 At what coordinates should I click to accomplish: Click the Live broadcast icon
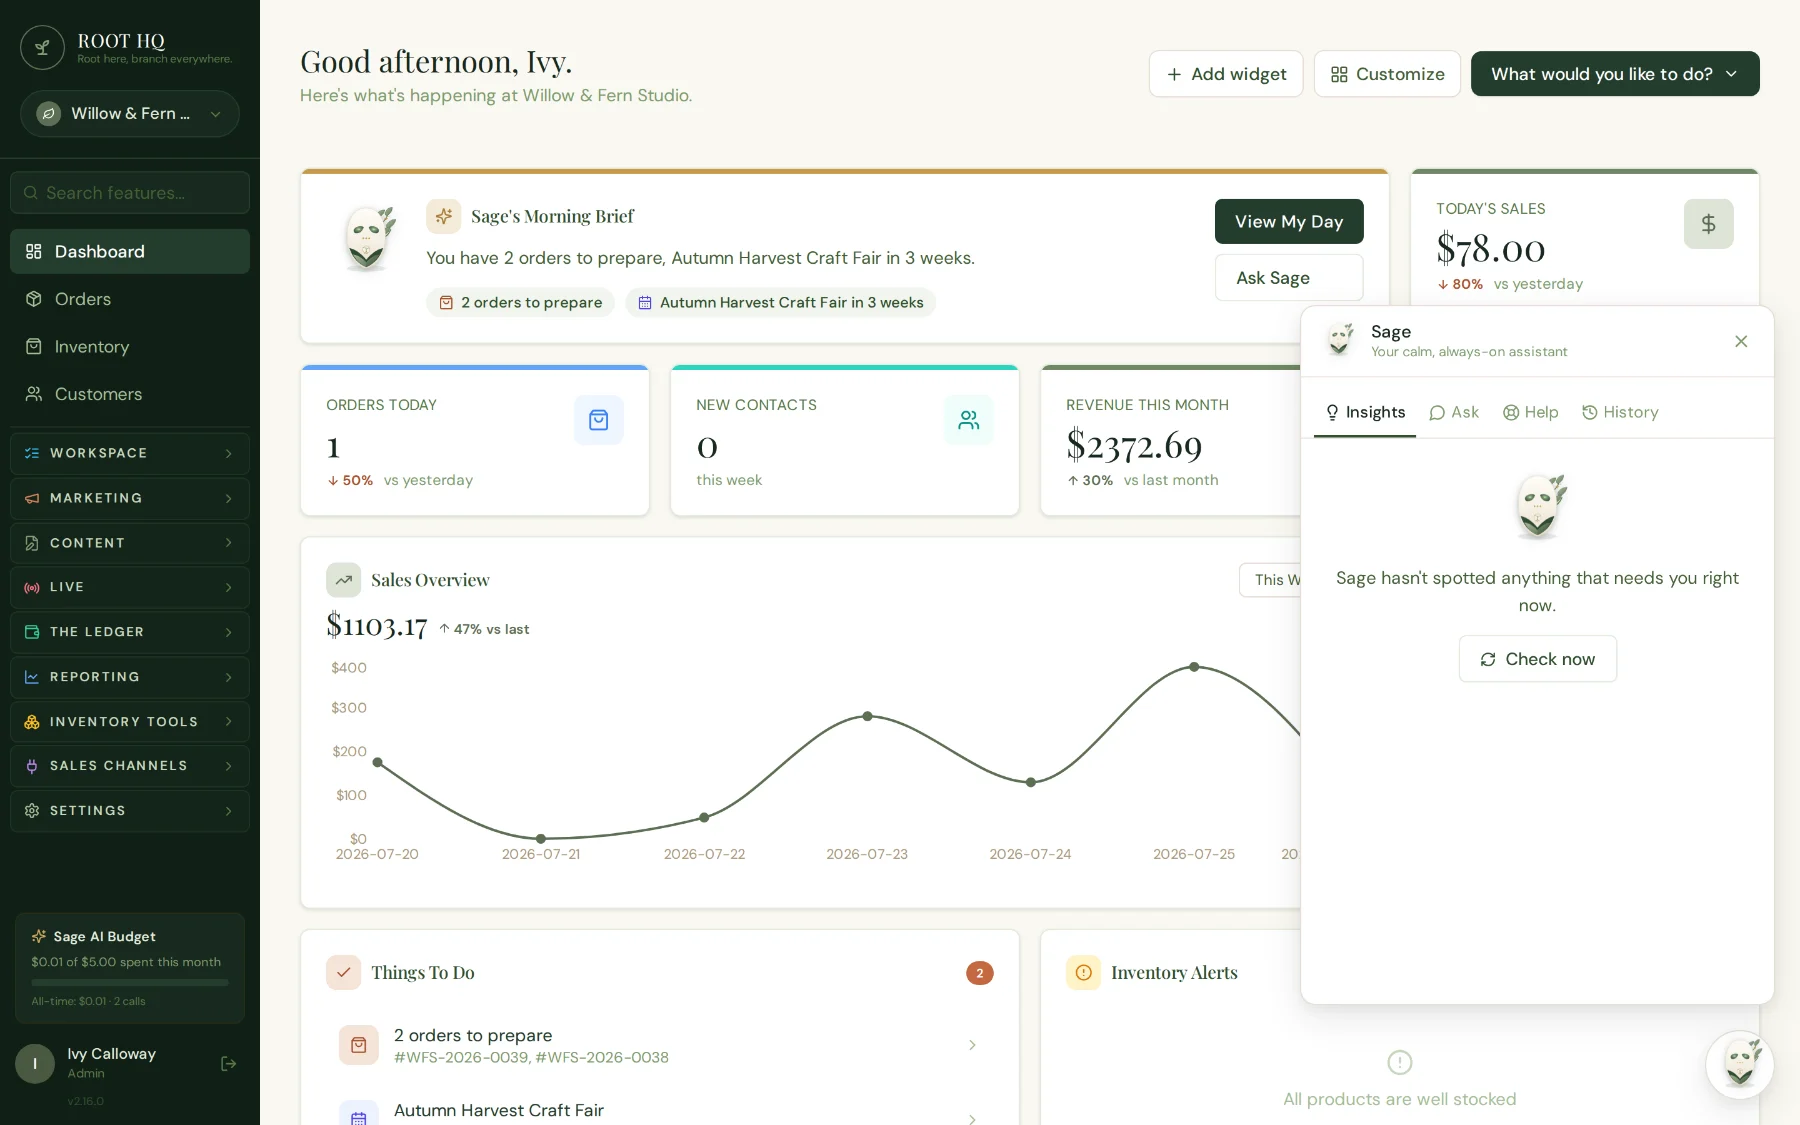click(x=32, y=587)
